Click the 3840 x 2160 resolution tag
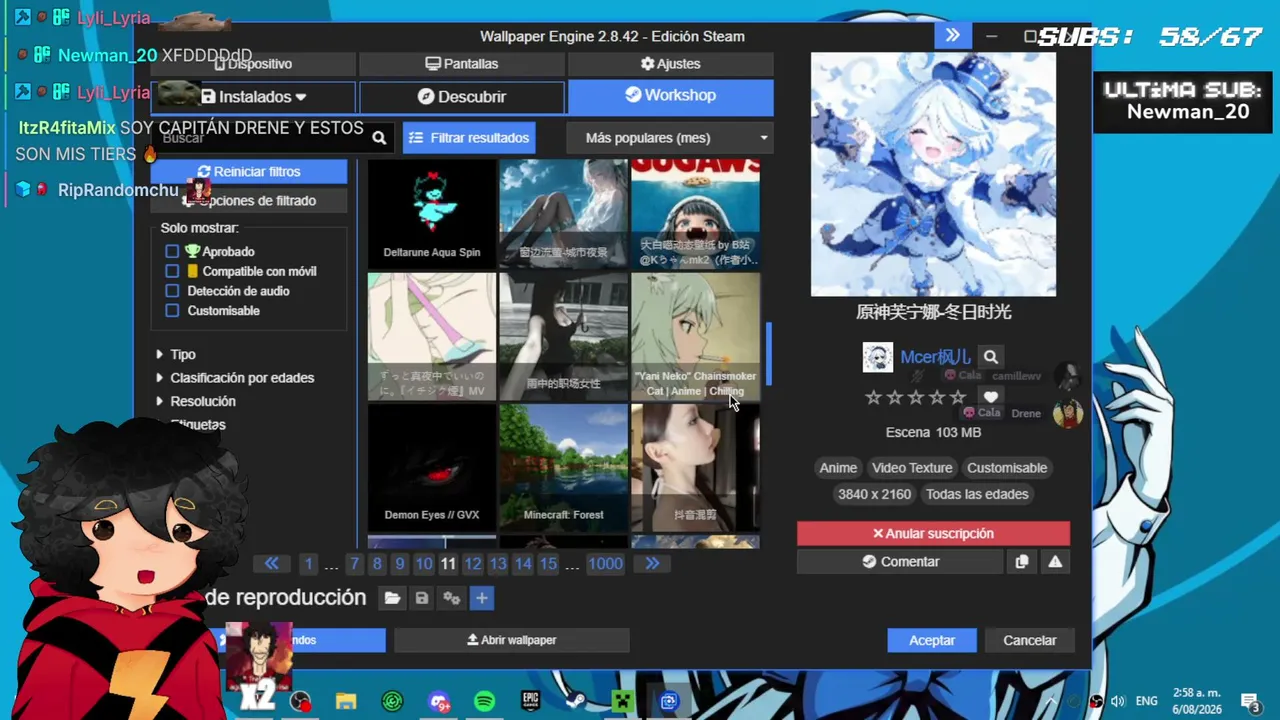 click(x=874, y=494)
